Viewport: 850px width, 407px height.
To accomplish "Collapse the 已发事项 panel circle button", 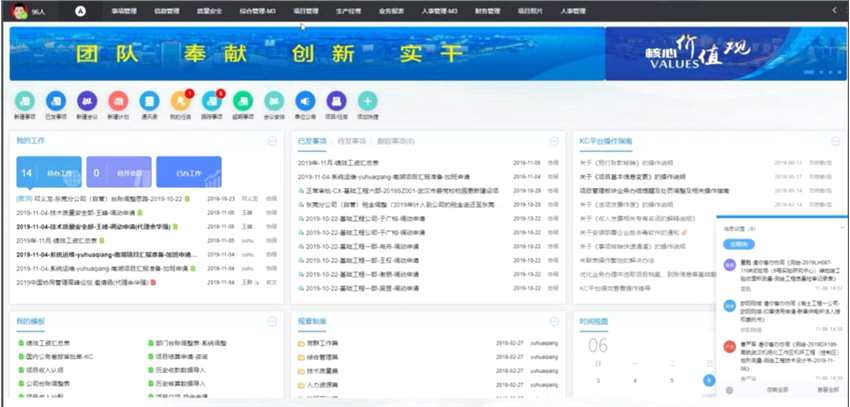I will tap(554, 141).
